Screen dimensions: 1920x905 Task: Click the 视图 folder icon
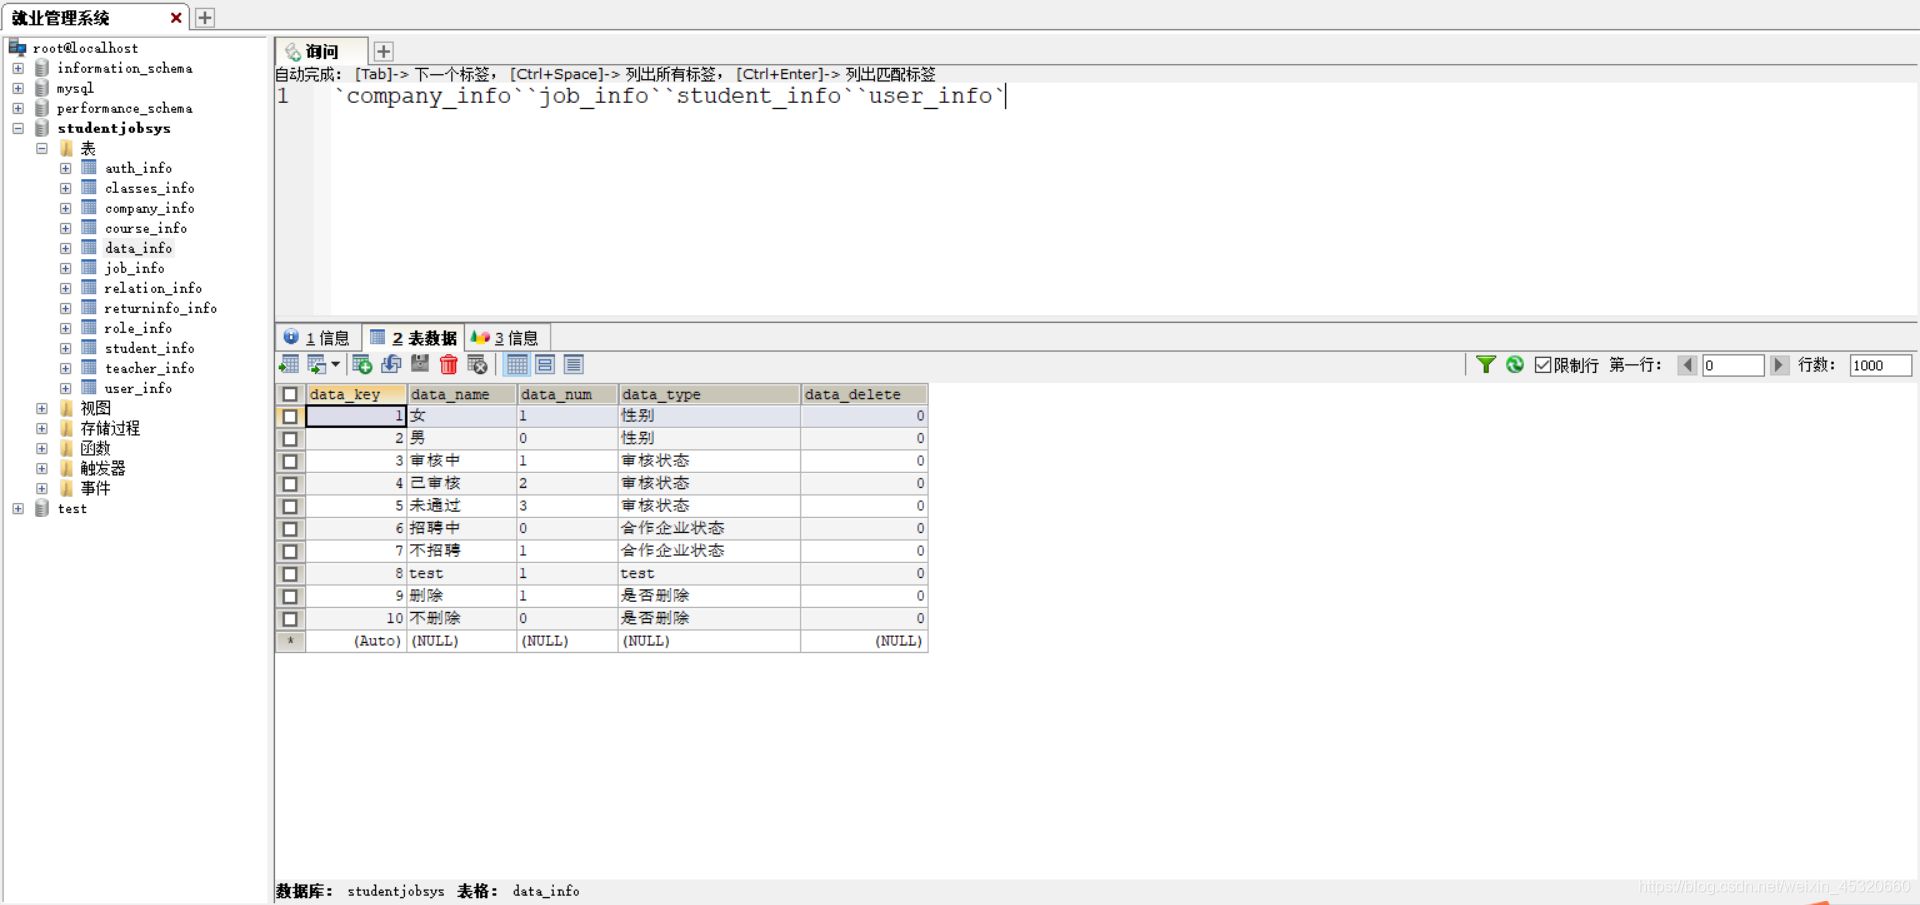[x=67, y=408]
